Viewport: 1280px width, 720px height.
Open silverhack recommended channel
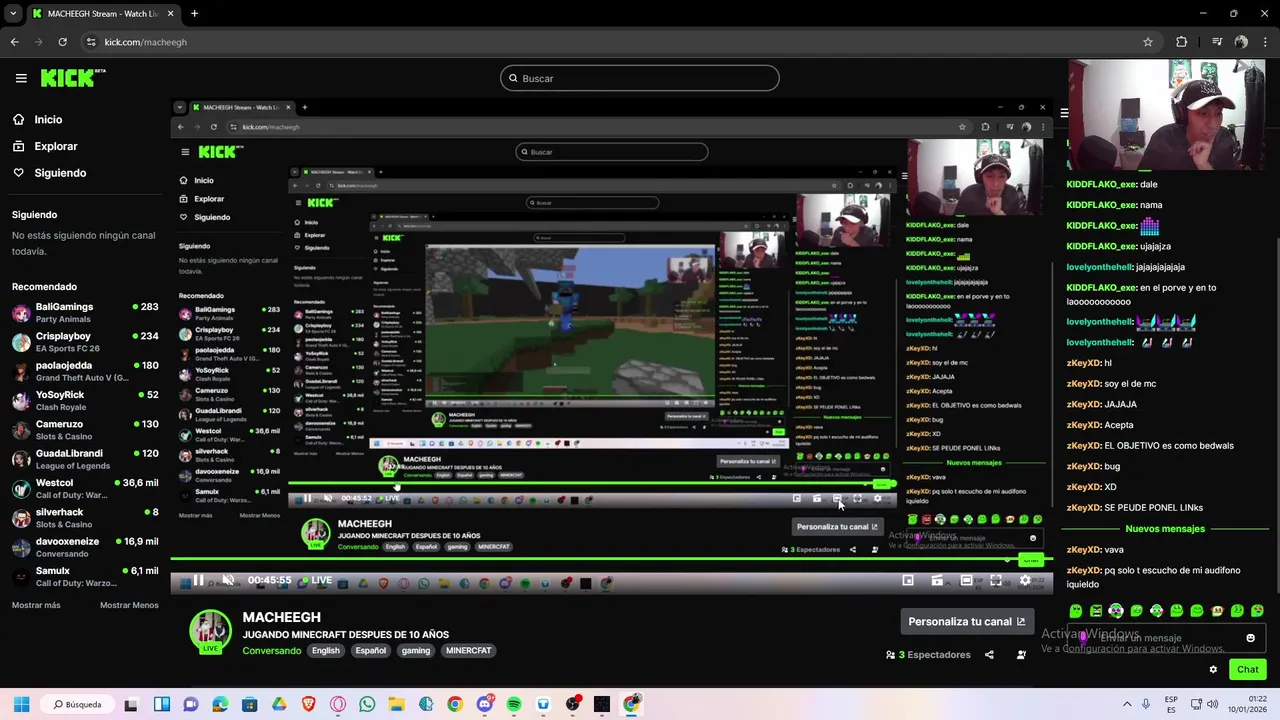(85, 518)
